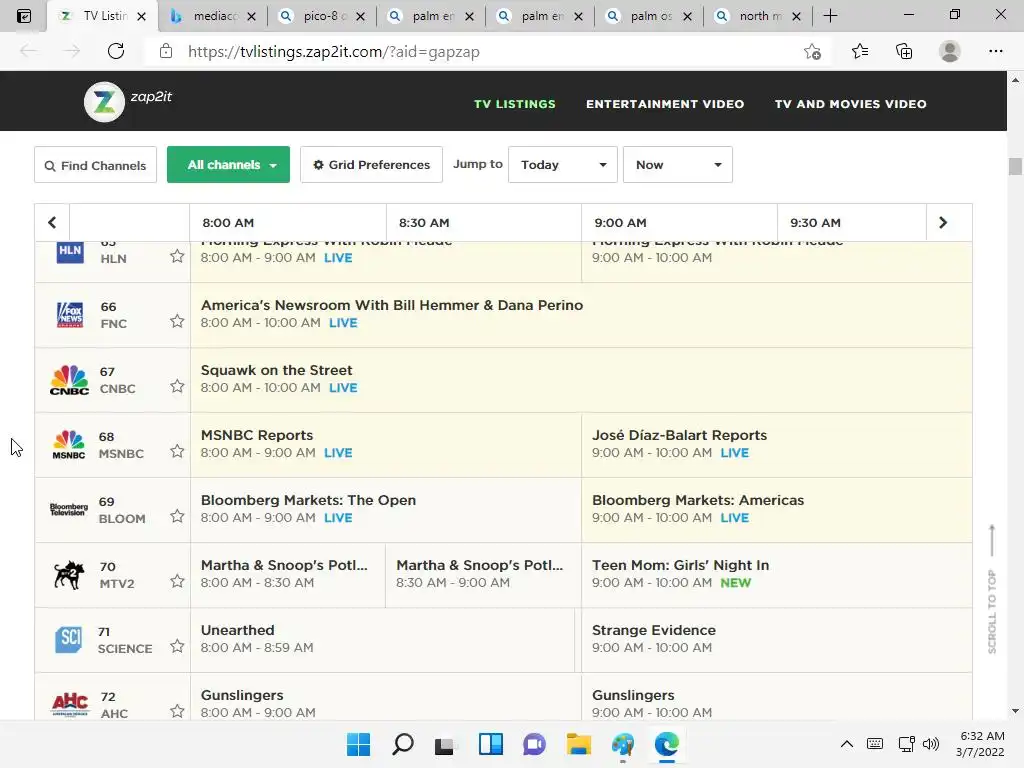Favorite the HLN channel star
The width and height of the screenshot is (1024, 768).
coord(177,256)
